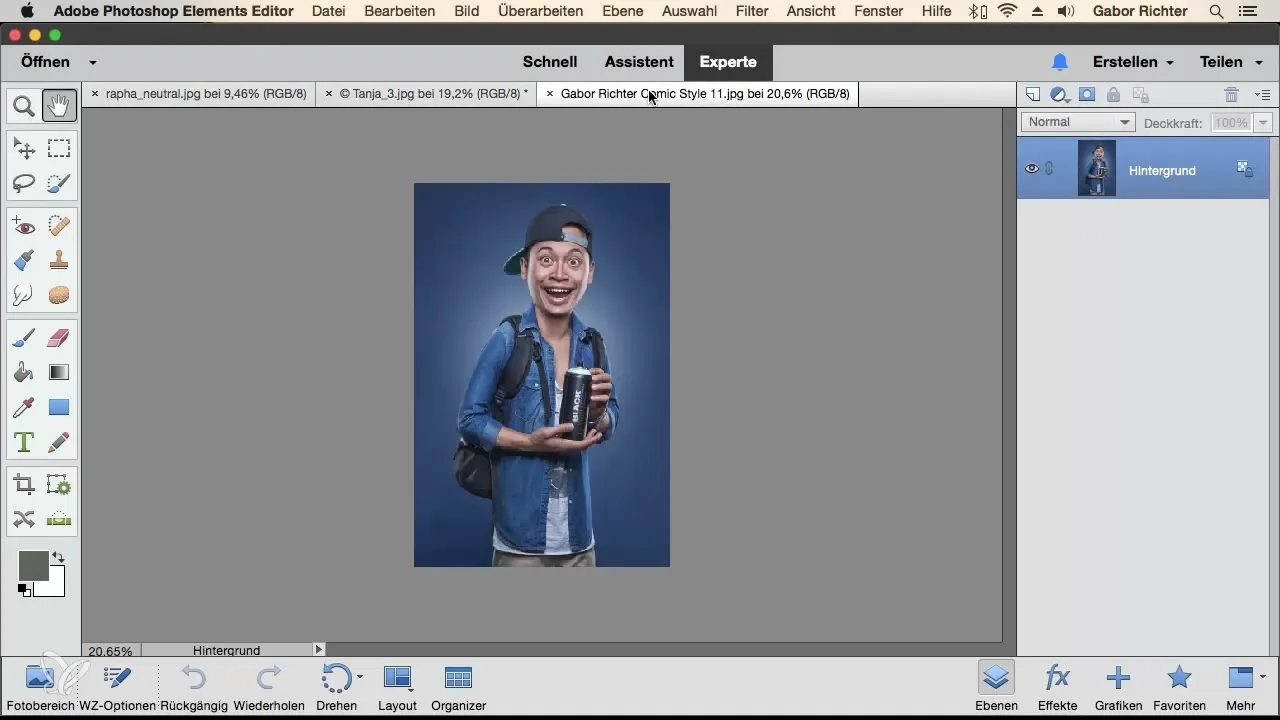Open the Deckkraft opacity slider arrow
This screenshot has width=1280, height=720.
tap(1262, 123)
